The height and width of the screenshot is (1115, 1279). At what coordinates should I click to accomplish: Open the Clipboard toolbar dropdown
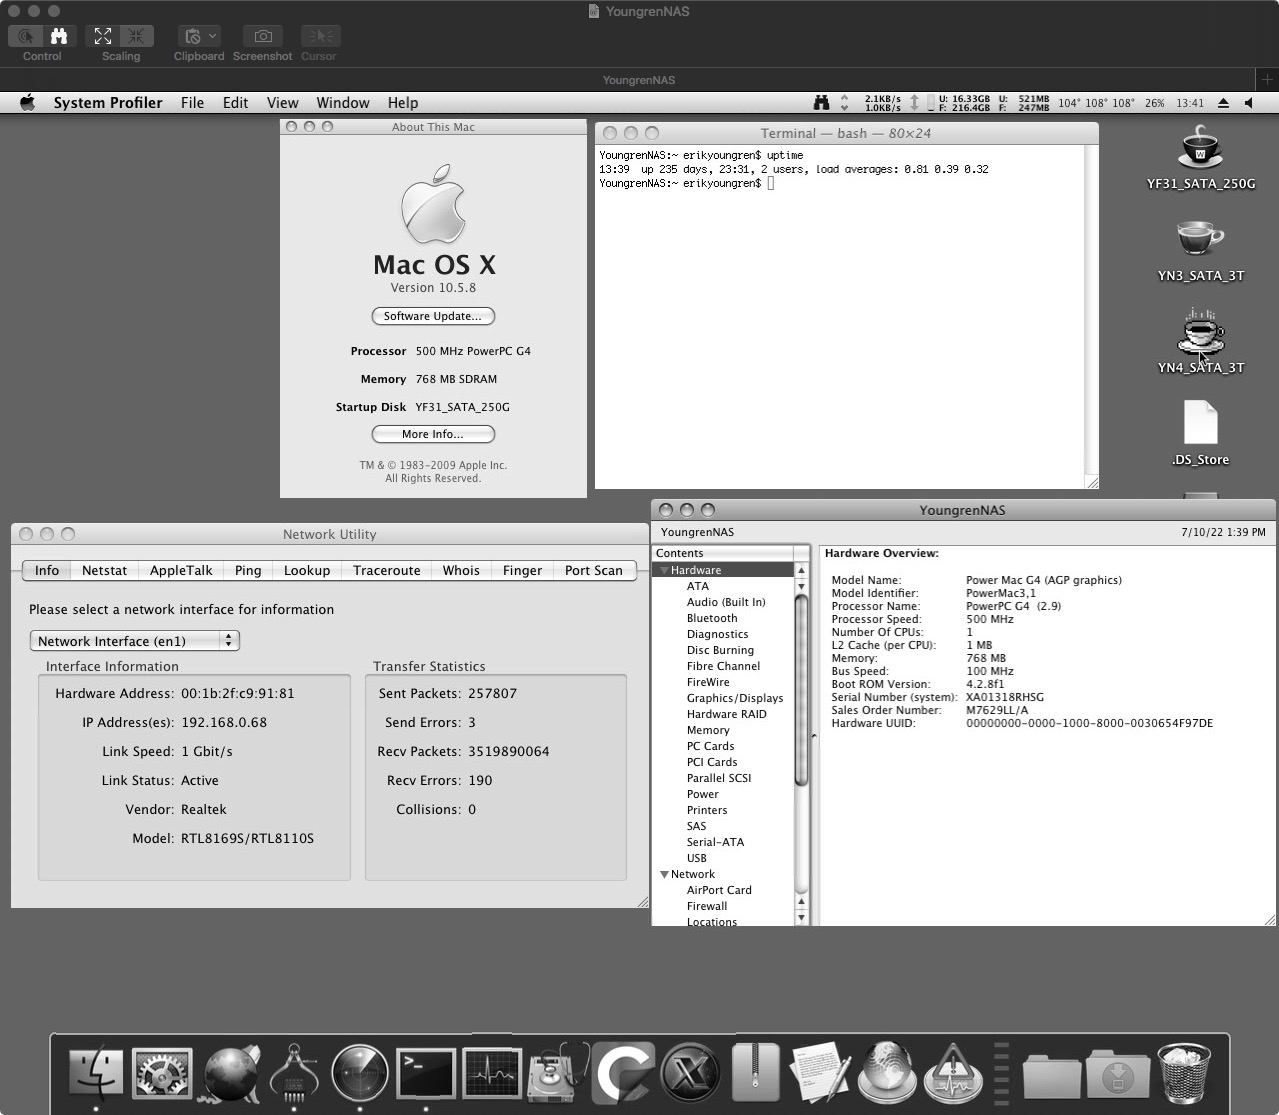coord(199,36)
